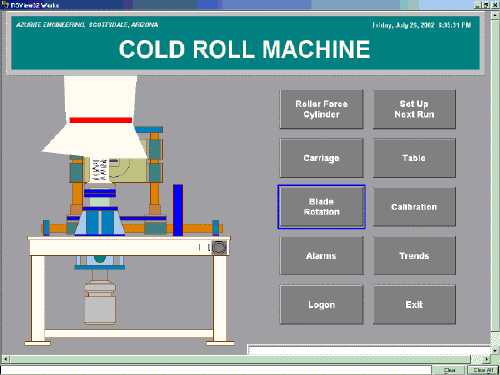
Task: Click the horizontal scrollbar left arrow
Action: (5, 359)
